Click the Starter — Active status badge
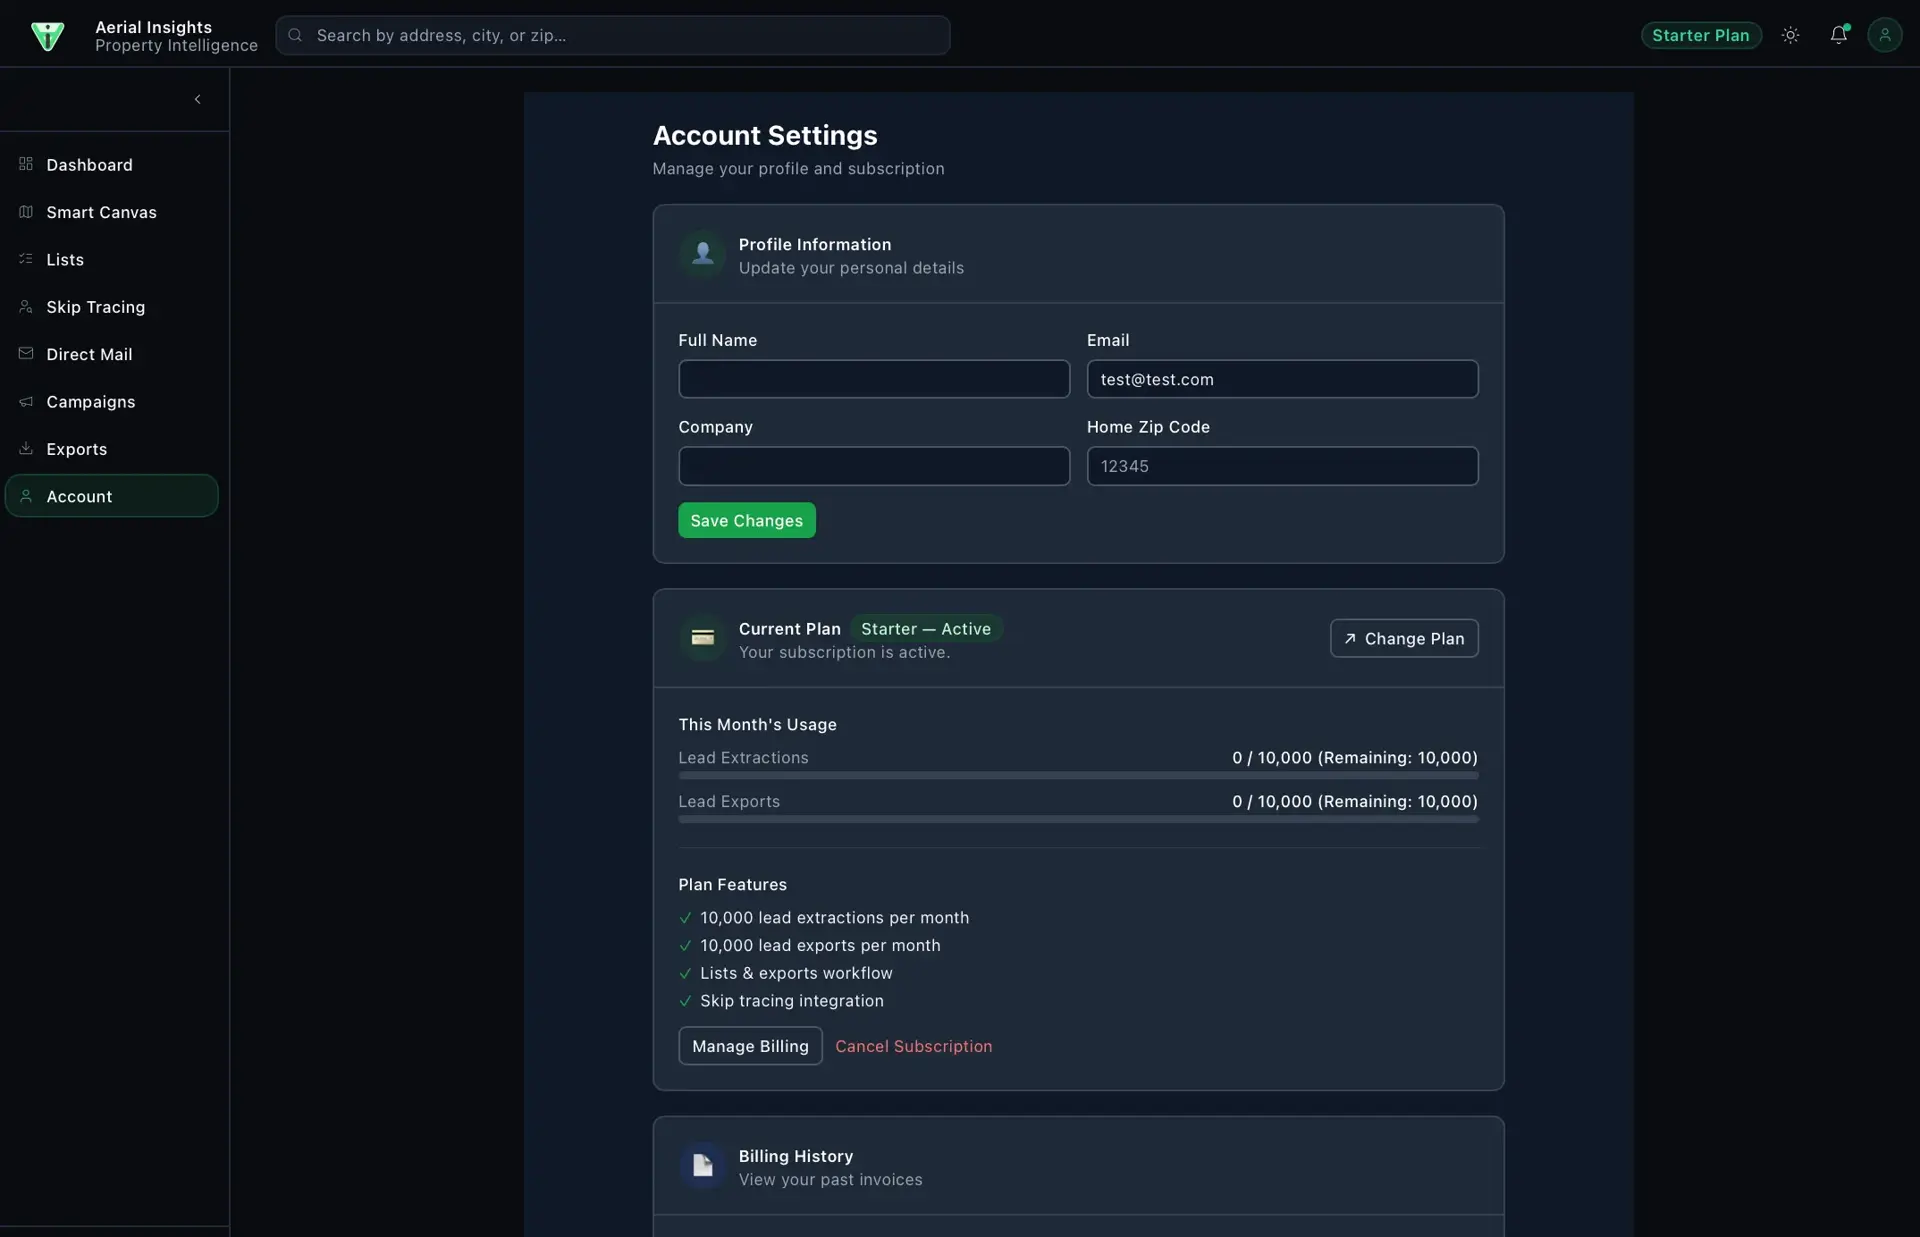The height and width of the screenshot is (1237, 1920). tap(926, 628)
